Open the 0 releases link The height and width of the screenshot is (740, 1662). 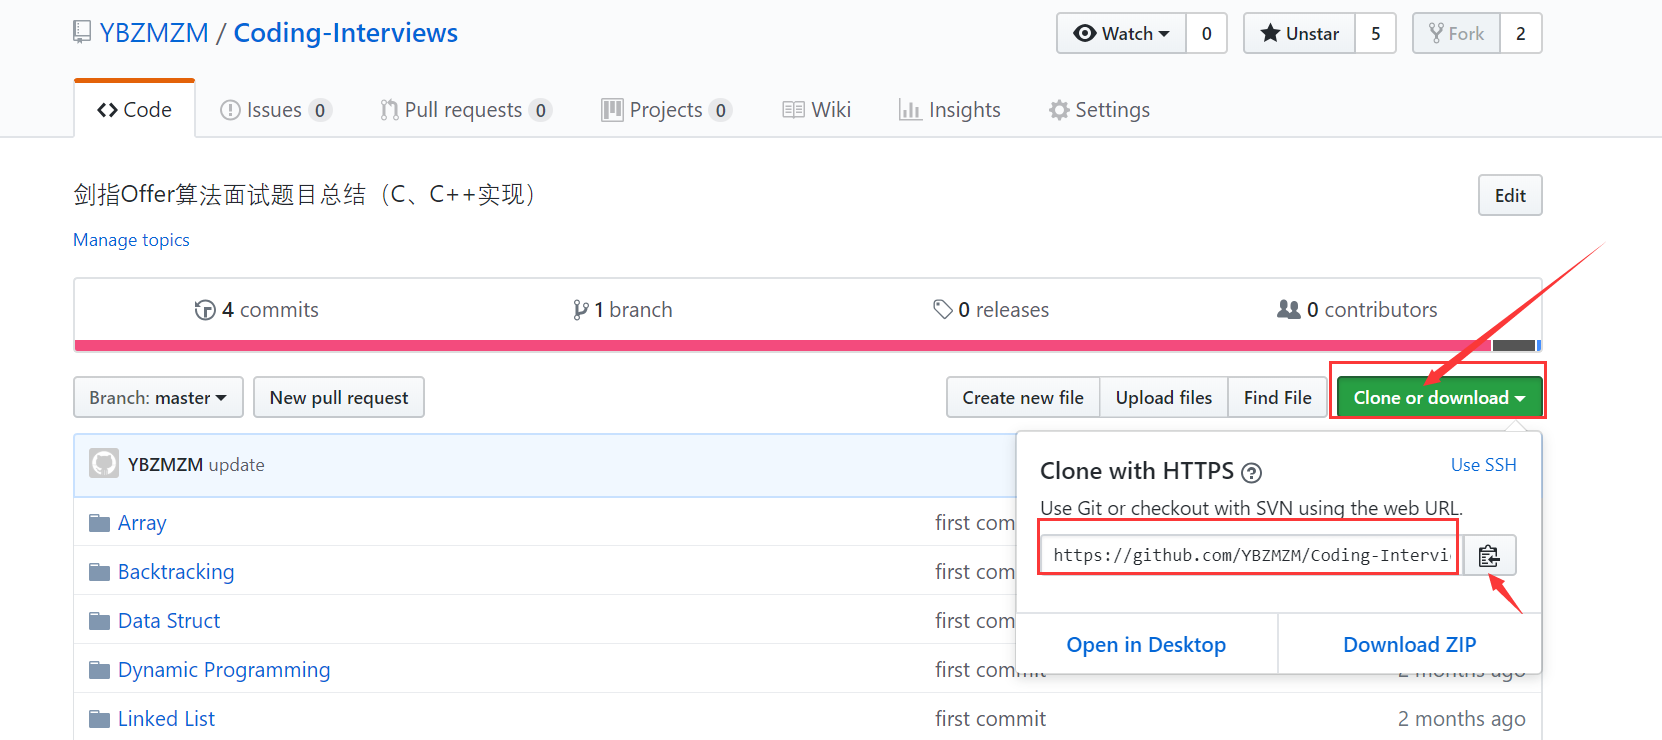[991, 310]
